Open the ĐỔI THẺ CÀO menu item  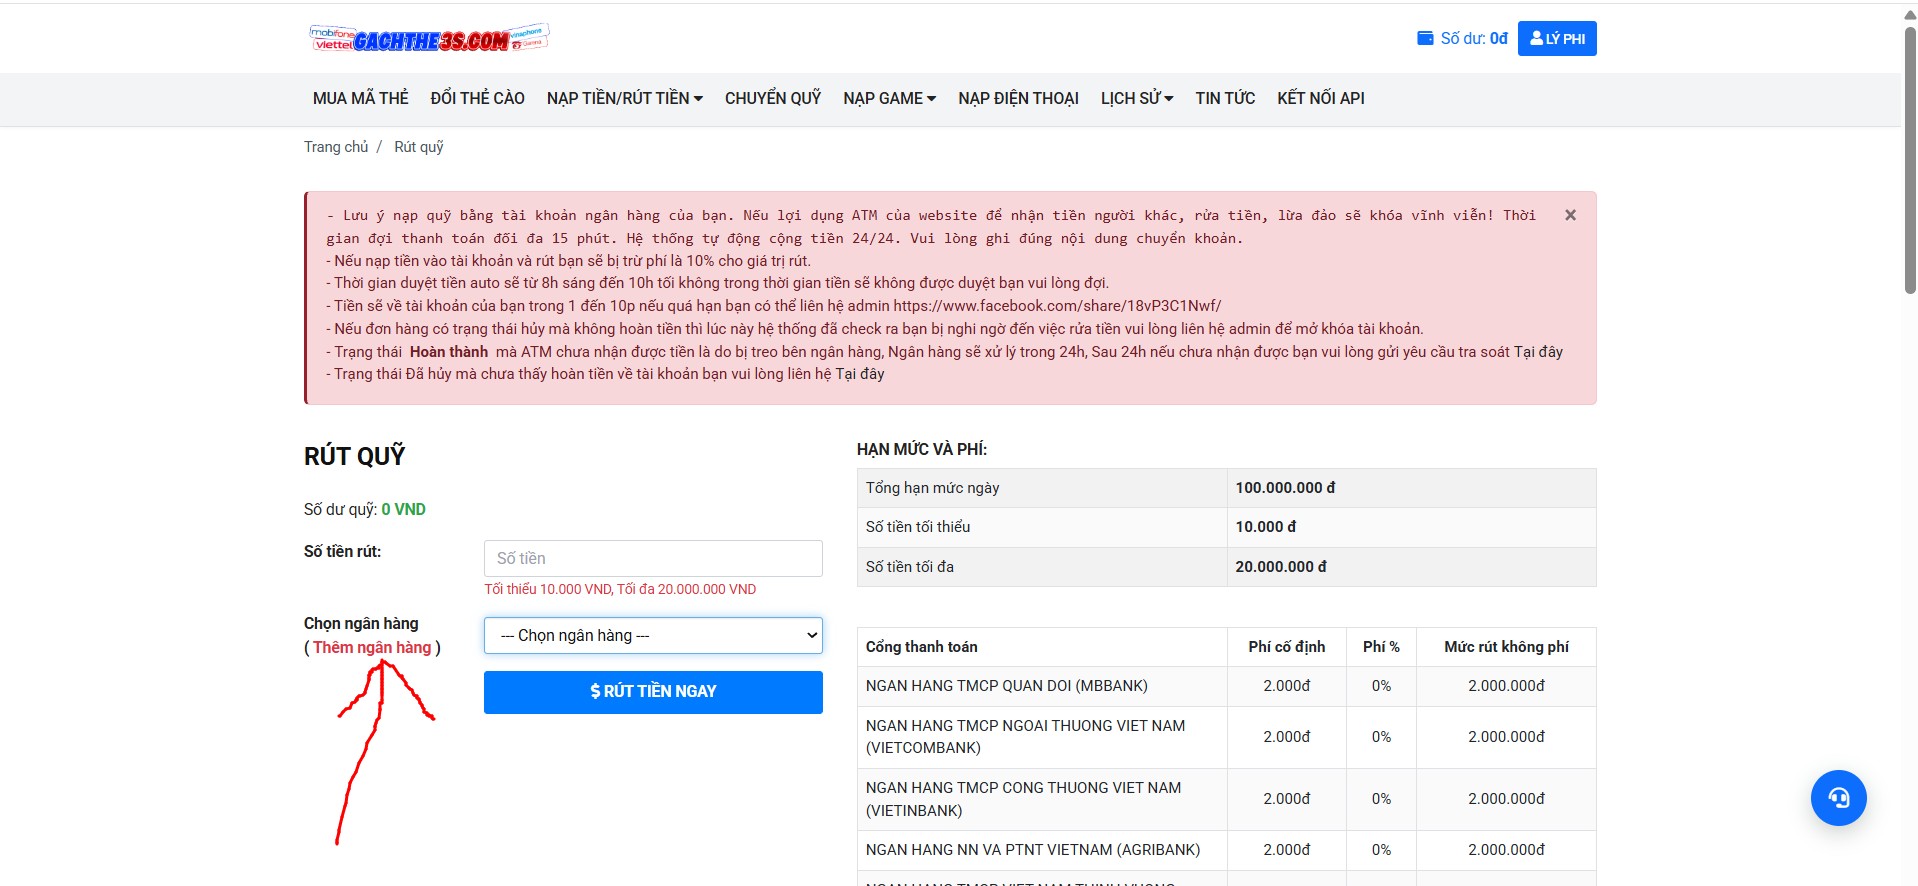click(x=477, y=98)
